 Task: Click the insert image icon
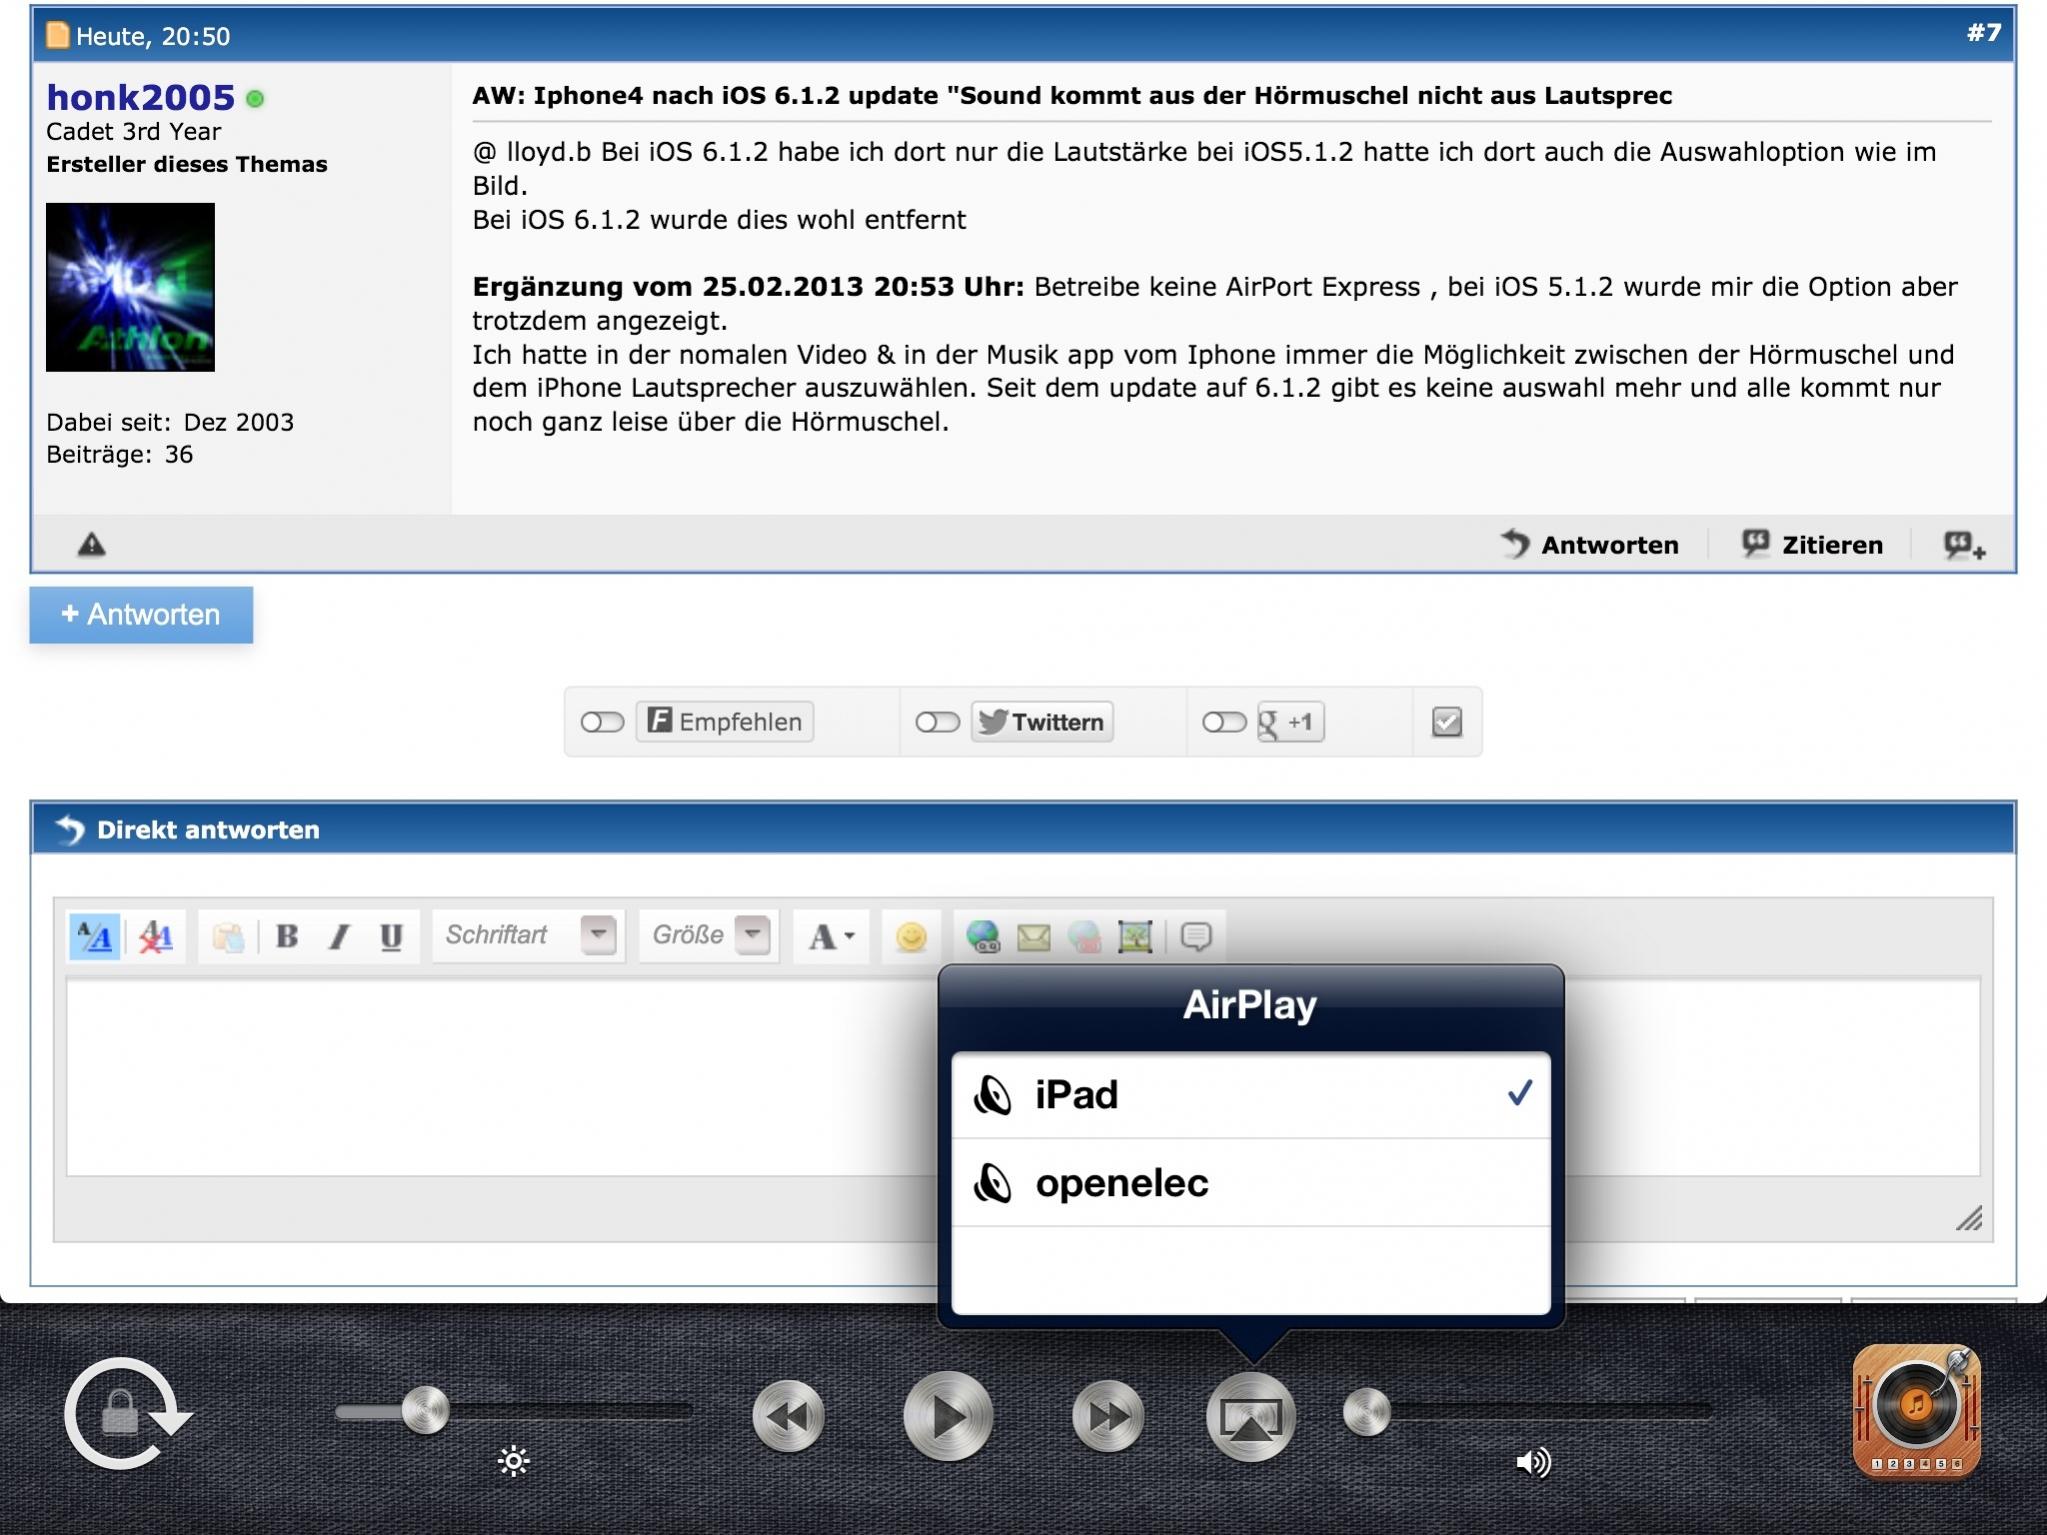point(1135,936)
